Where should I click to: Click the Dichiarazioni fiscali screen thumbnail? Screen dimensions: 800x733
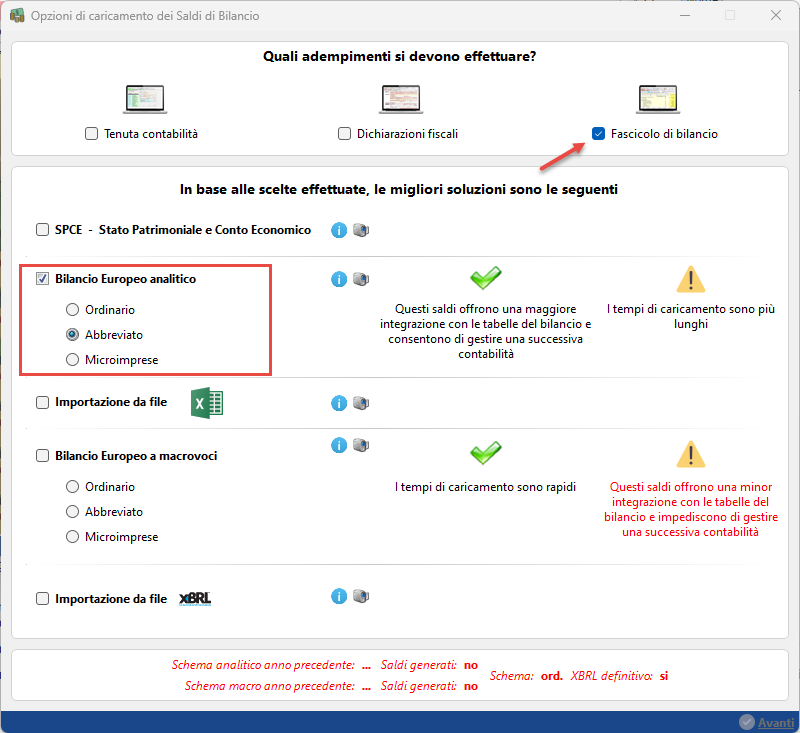(x=401, y=99)
